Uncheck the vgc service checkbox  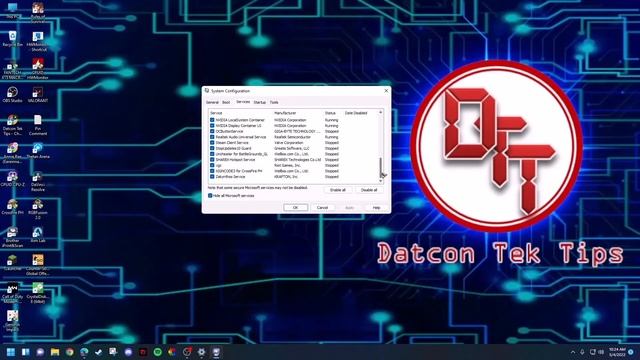pyautogui.click(x=212, y=165)
